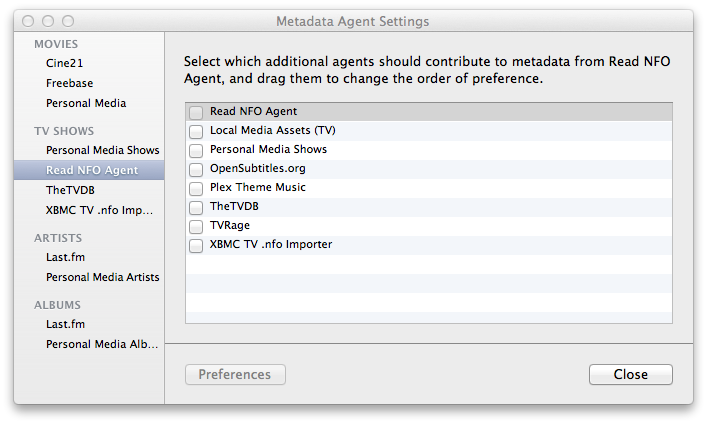Select TheTVDB under TV Shows sidebar
Viewport: 707px width, 424px height.
tap(70, 189)
